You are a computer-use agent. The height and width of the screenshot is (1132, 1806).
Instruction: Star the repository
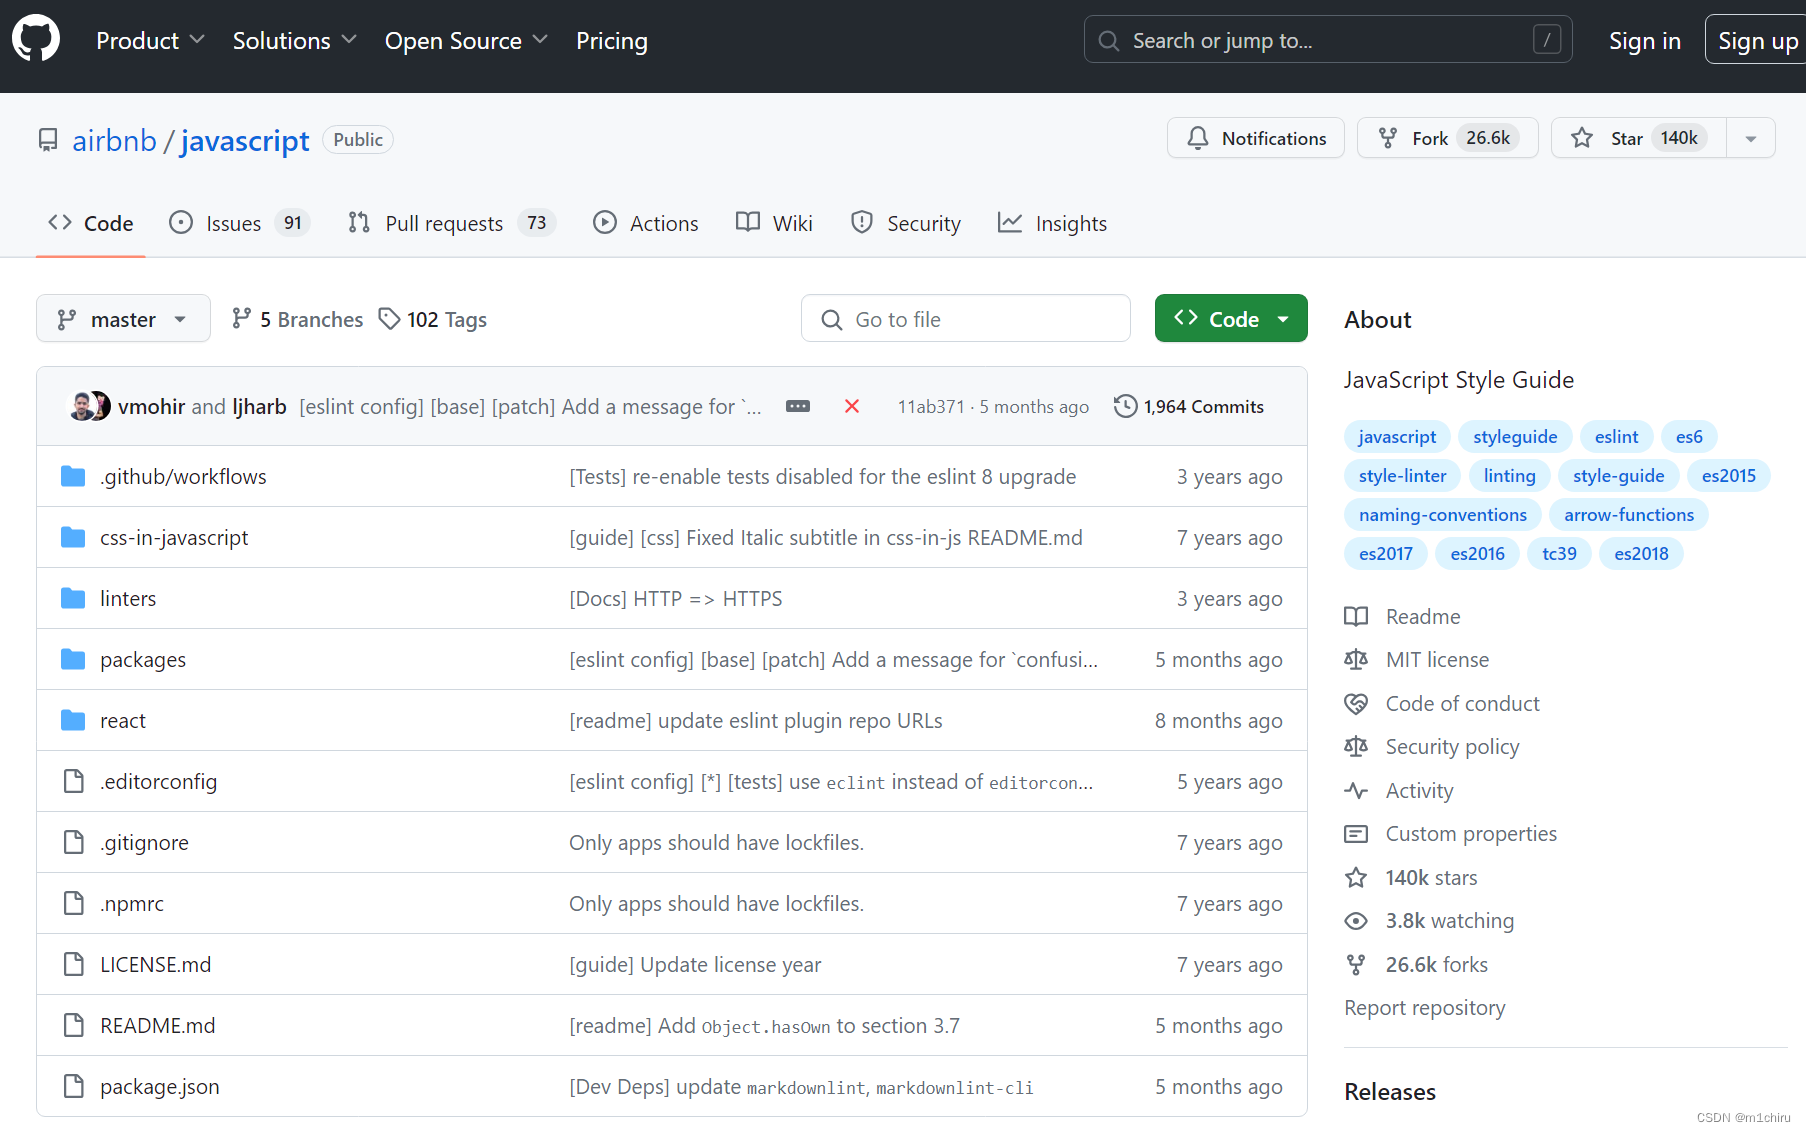tap(1639, 138)
